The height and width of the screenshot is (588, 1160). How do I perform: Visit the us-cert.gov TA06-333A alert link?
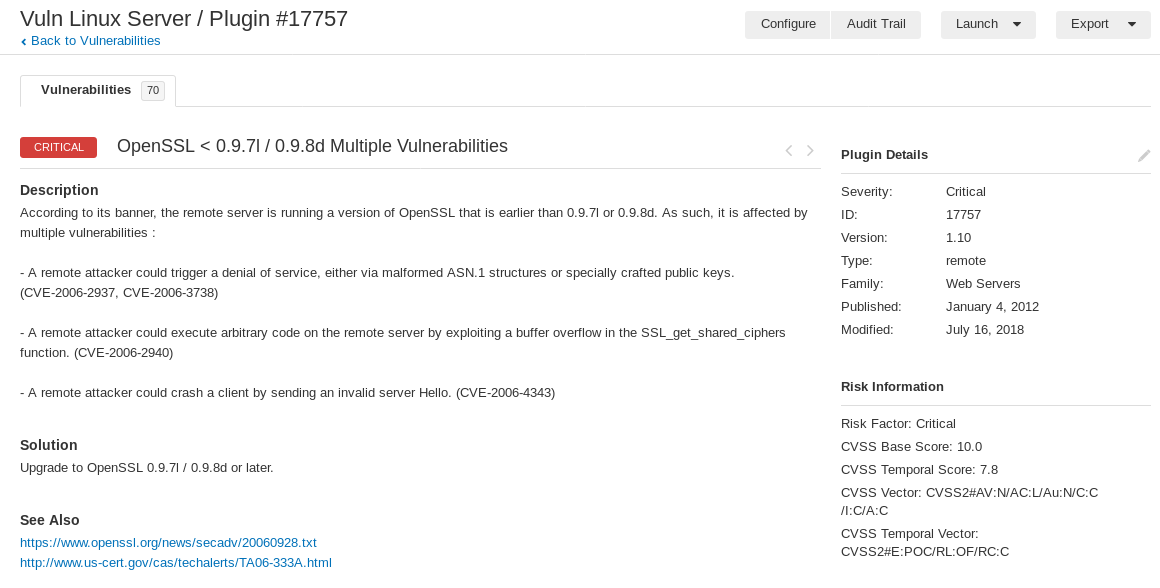click(x=176, y=563)
